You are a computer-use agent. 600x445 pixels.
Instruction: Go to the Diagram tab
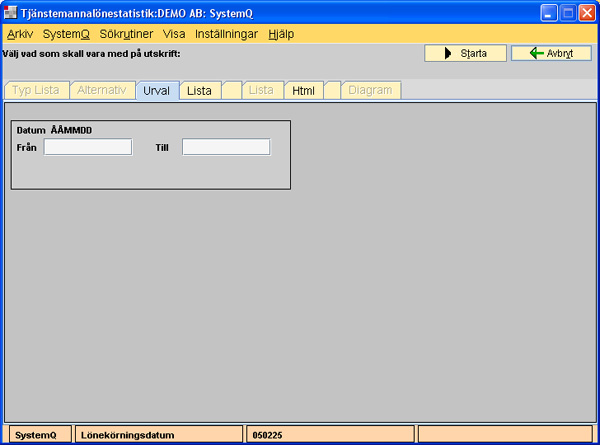click(x=371, y=90)
